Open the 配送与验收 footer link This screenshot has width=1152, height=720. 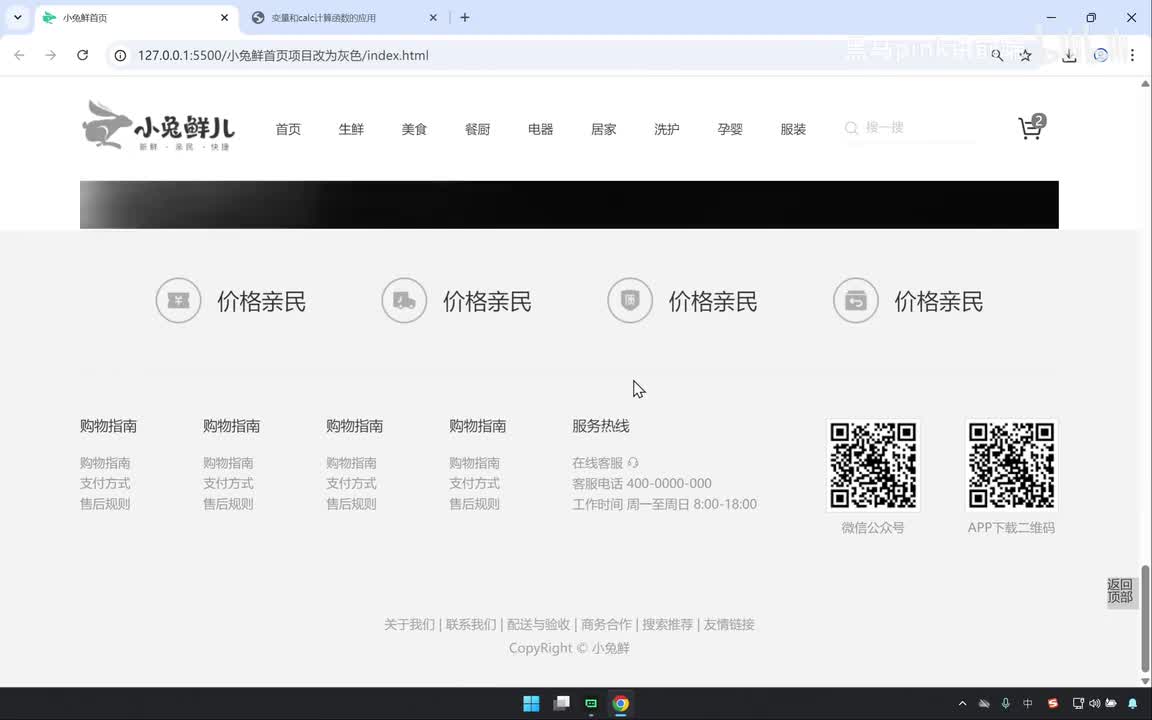[539, 624]
